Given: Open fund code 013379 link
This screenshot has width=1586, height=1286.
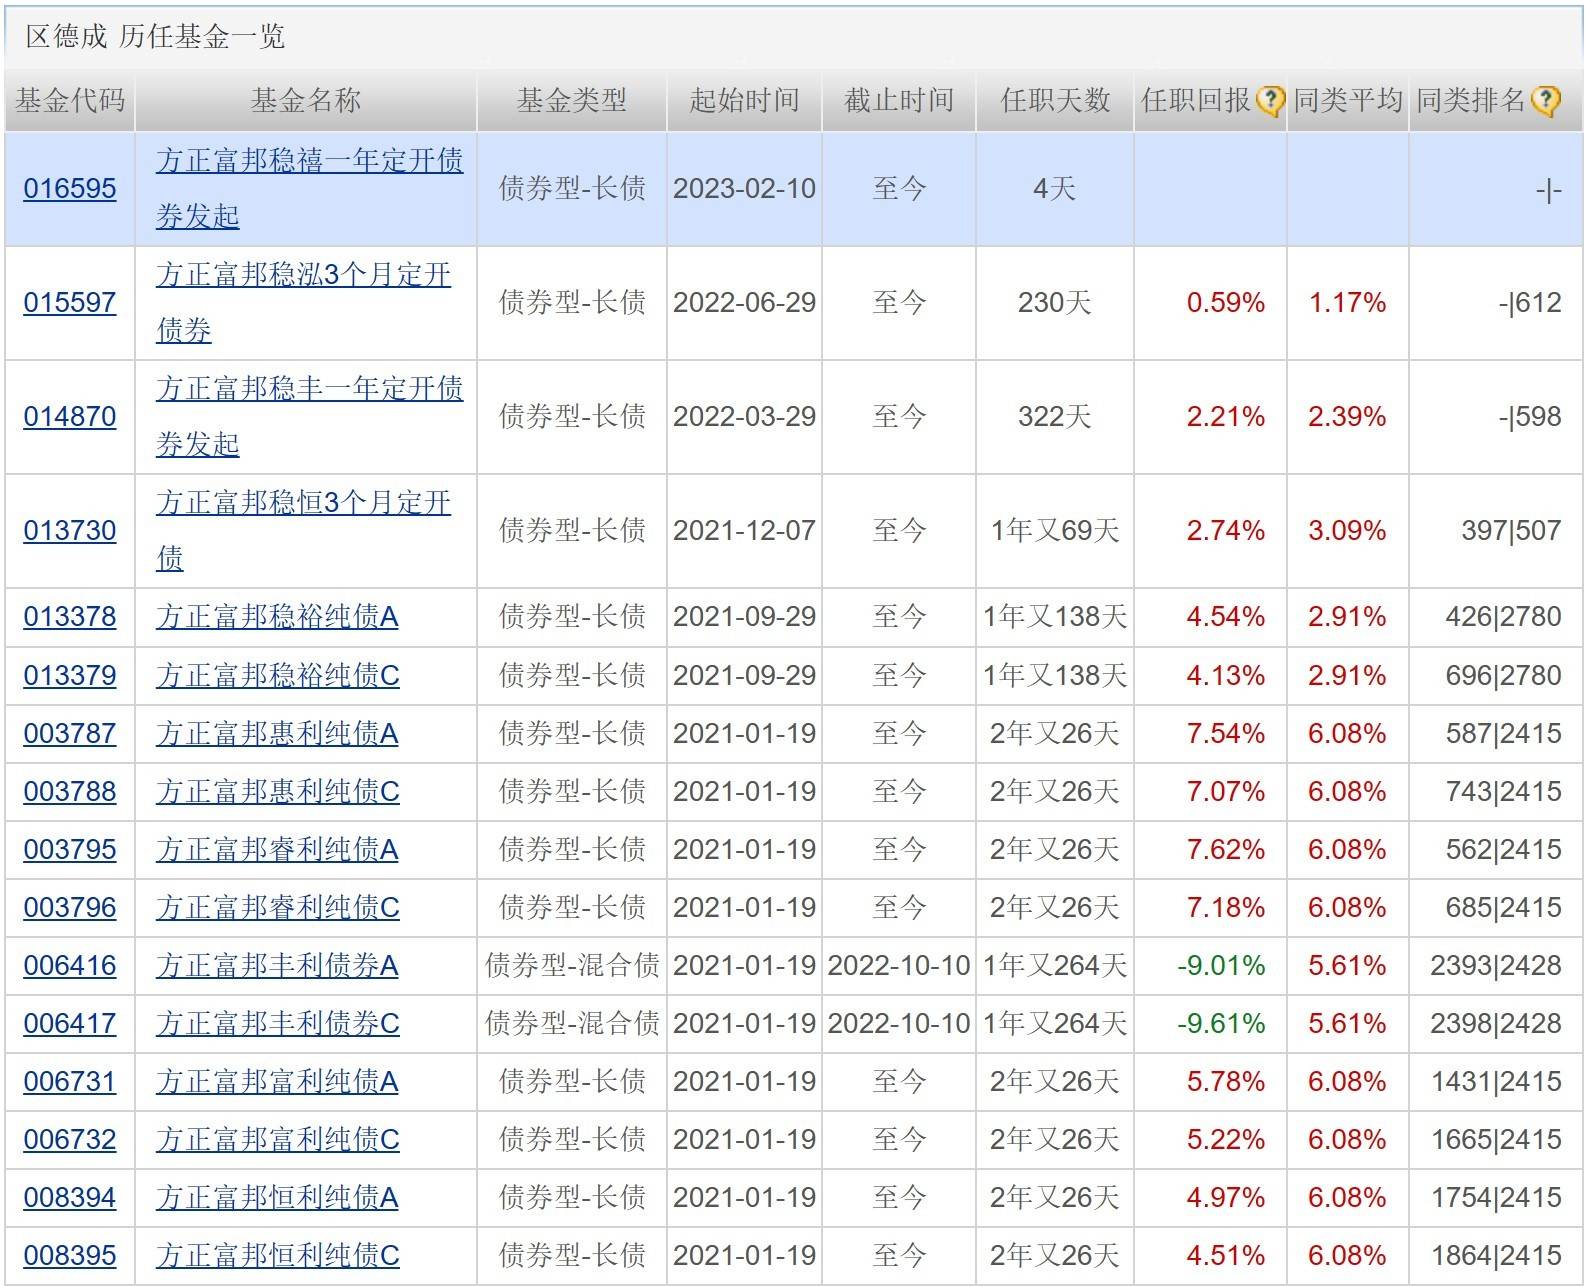Looking at the screenshot, I should 70,676.
